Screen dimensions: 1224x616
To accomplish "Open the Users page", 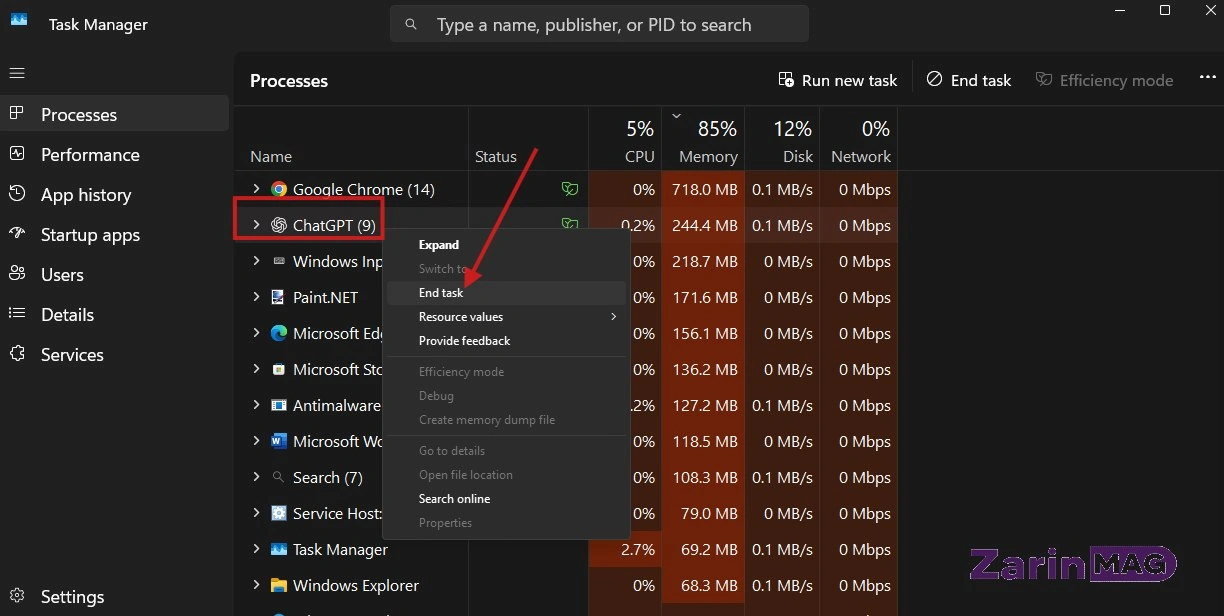I will pos(115,275).
